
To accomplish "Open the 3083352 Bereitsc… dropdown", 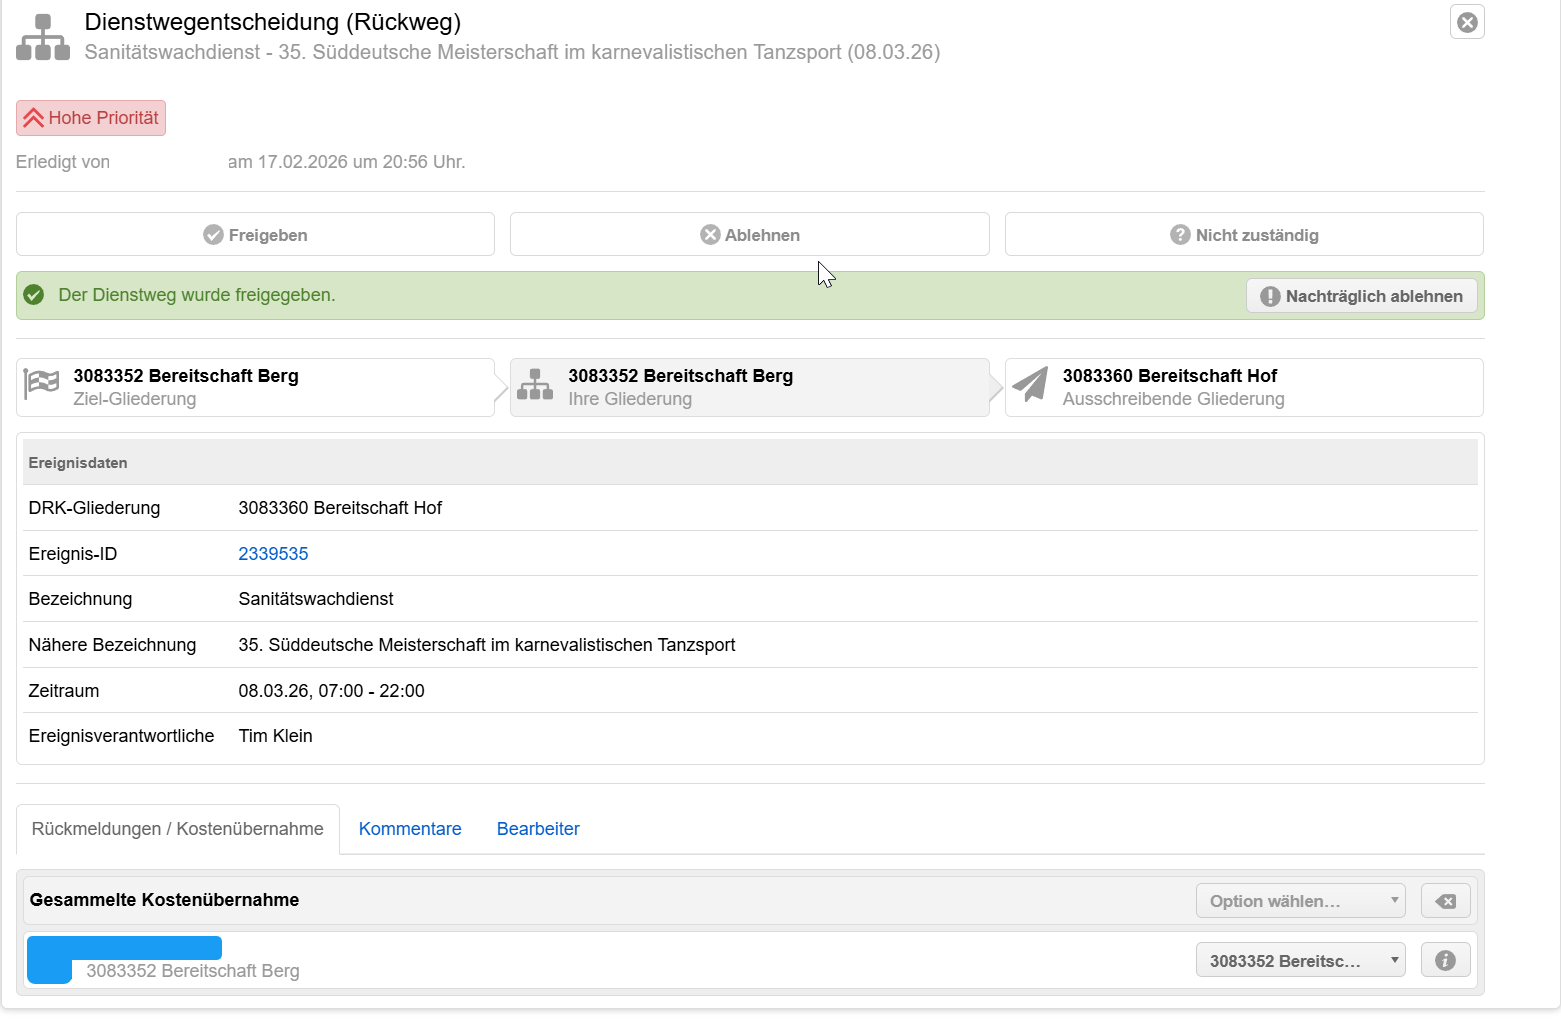I will pyautogui.click(x=1300, y=961).
